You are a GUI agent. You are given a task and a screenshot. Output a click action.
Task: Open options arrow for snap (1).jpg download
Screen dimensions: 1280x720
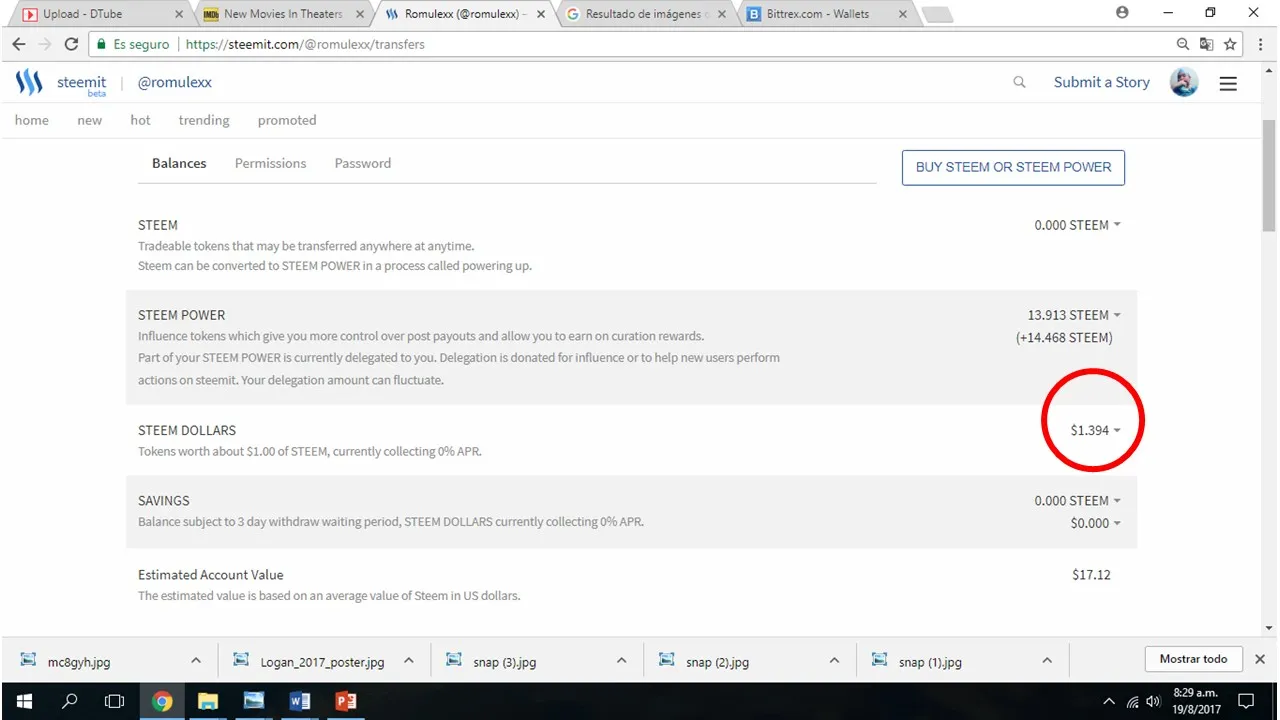point(1047,660)
